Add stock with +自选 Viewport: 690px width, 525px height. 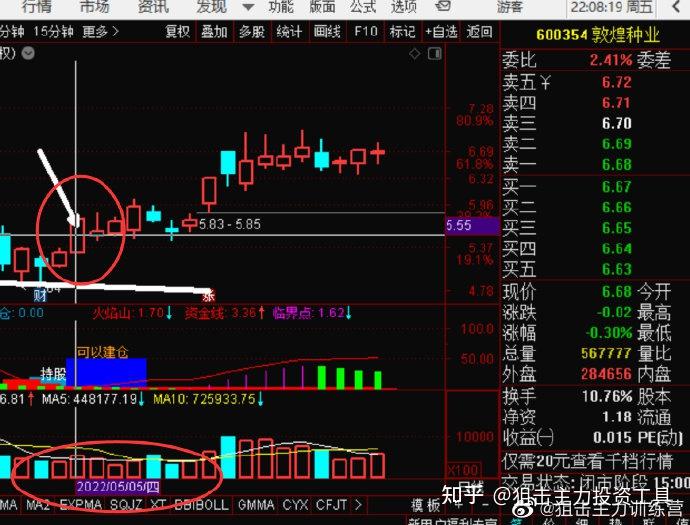click(x=441, y=32)
